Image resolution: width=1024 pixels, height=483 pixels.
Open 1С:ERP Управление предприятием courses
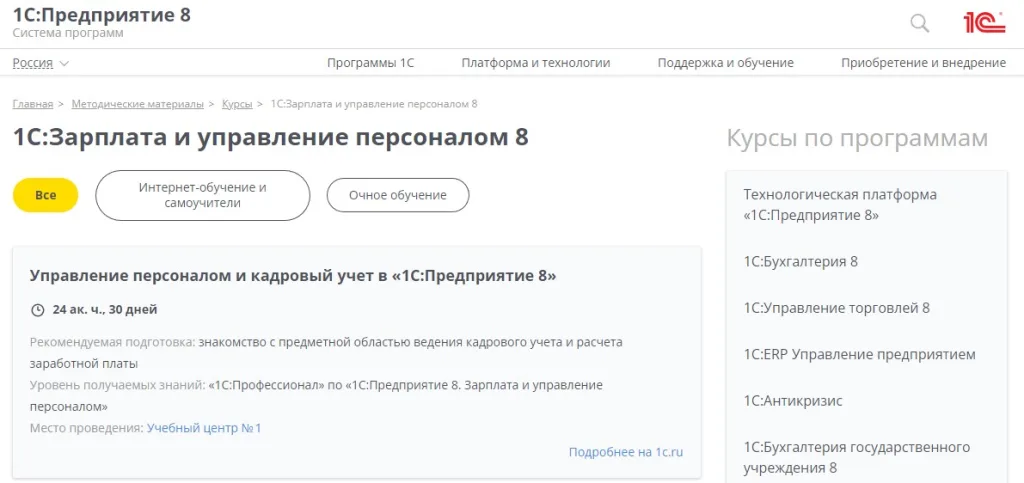[x=859, y=354]
